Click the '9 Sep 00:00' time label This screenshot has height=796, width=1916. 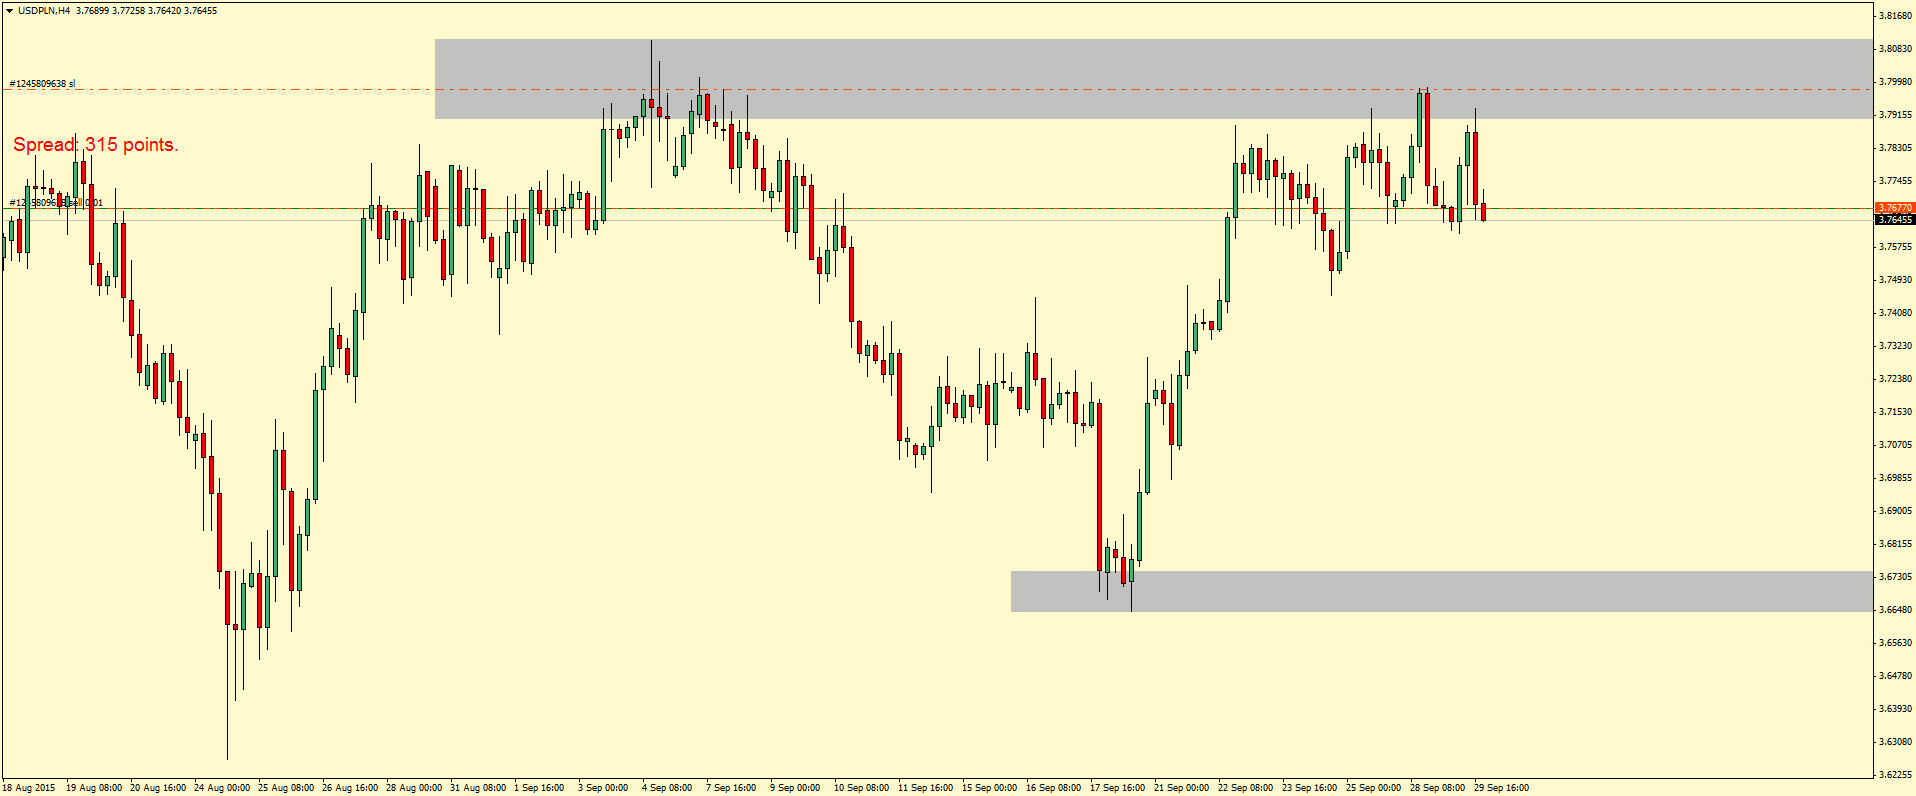(x=795, y=788)
